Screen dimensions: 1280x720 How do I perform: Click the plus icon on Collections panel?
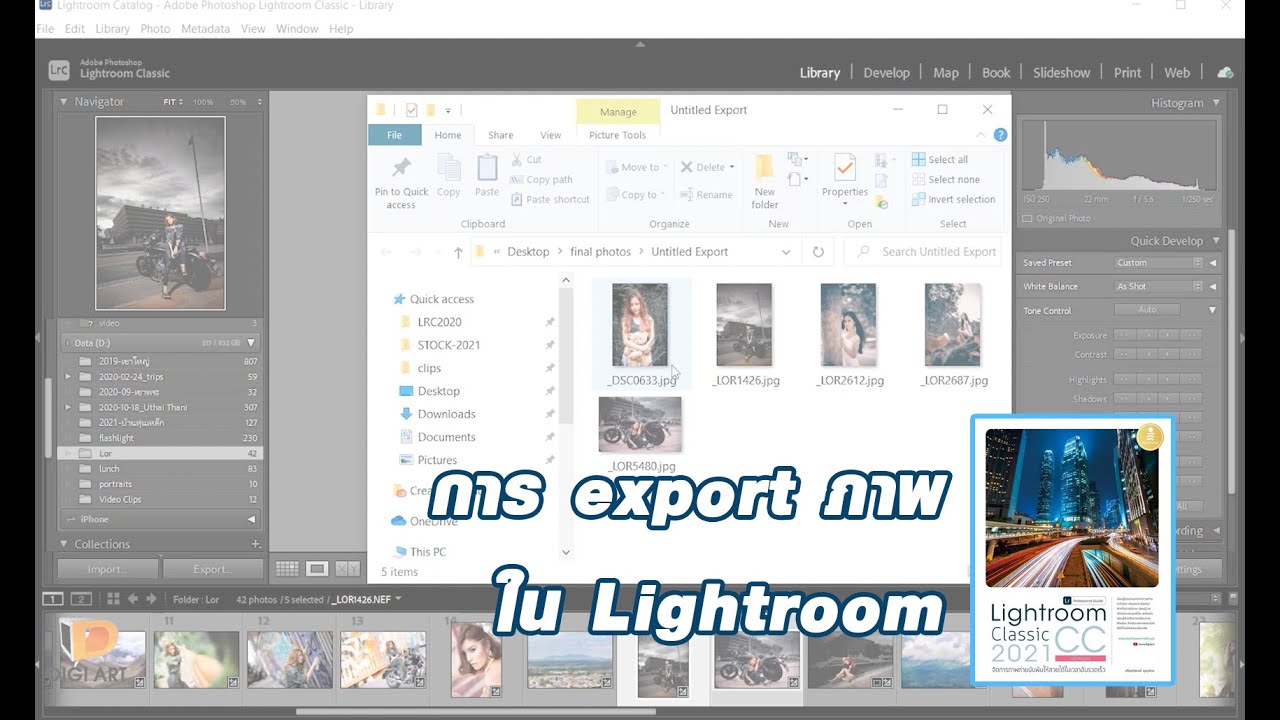[x=256, y=544]
